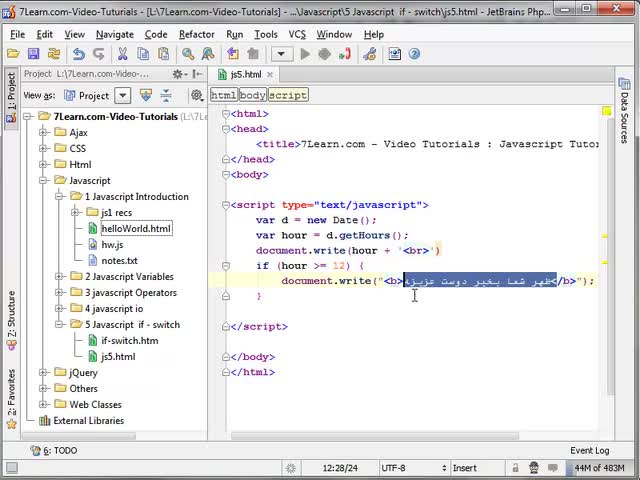Click the collapse all icon in Project
This screenshot has width=640, height=480.
coord(166,96)
